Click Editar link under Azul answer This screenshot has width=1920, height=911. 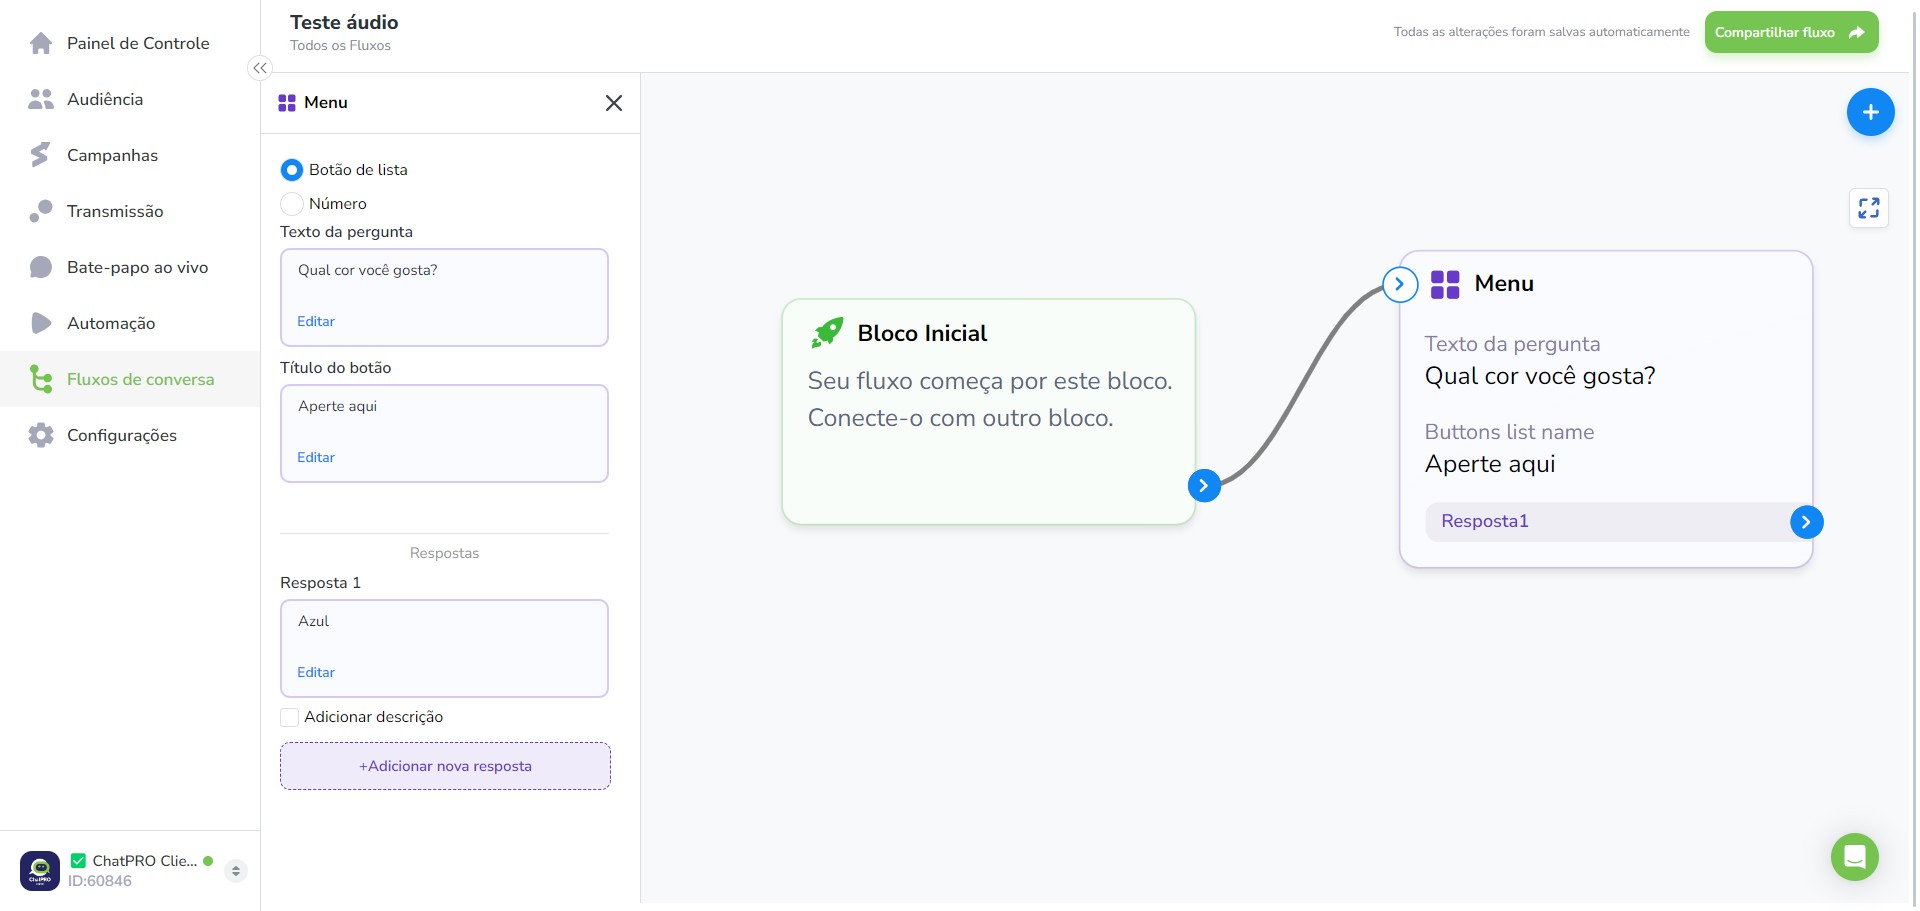tap(316, 672)
